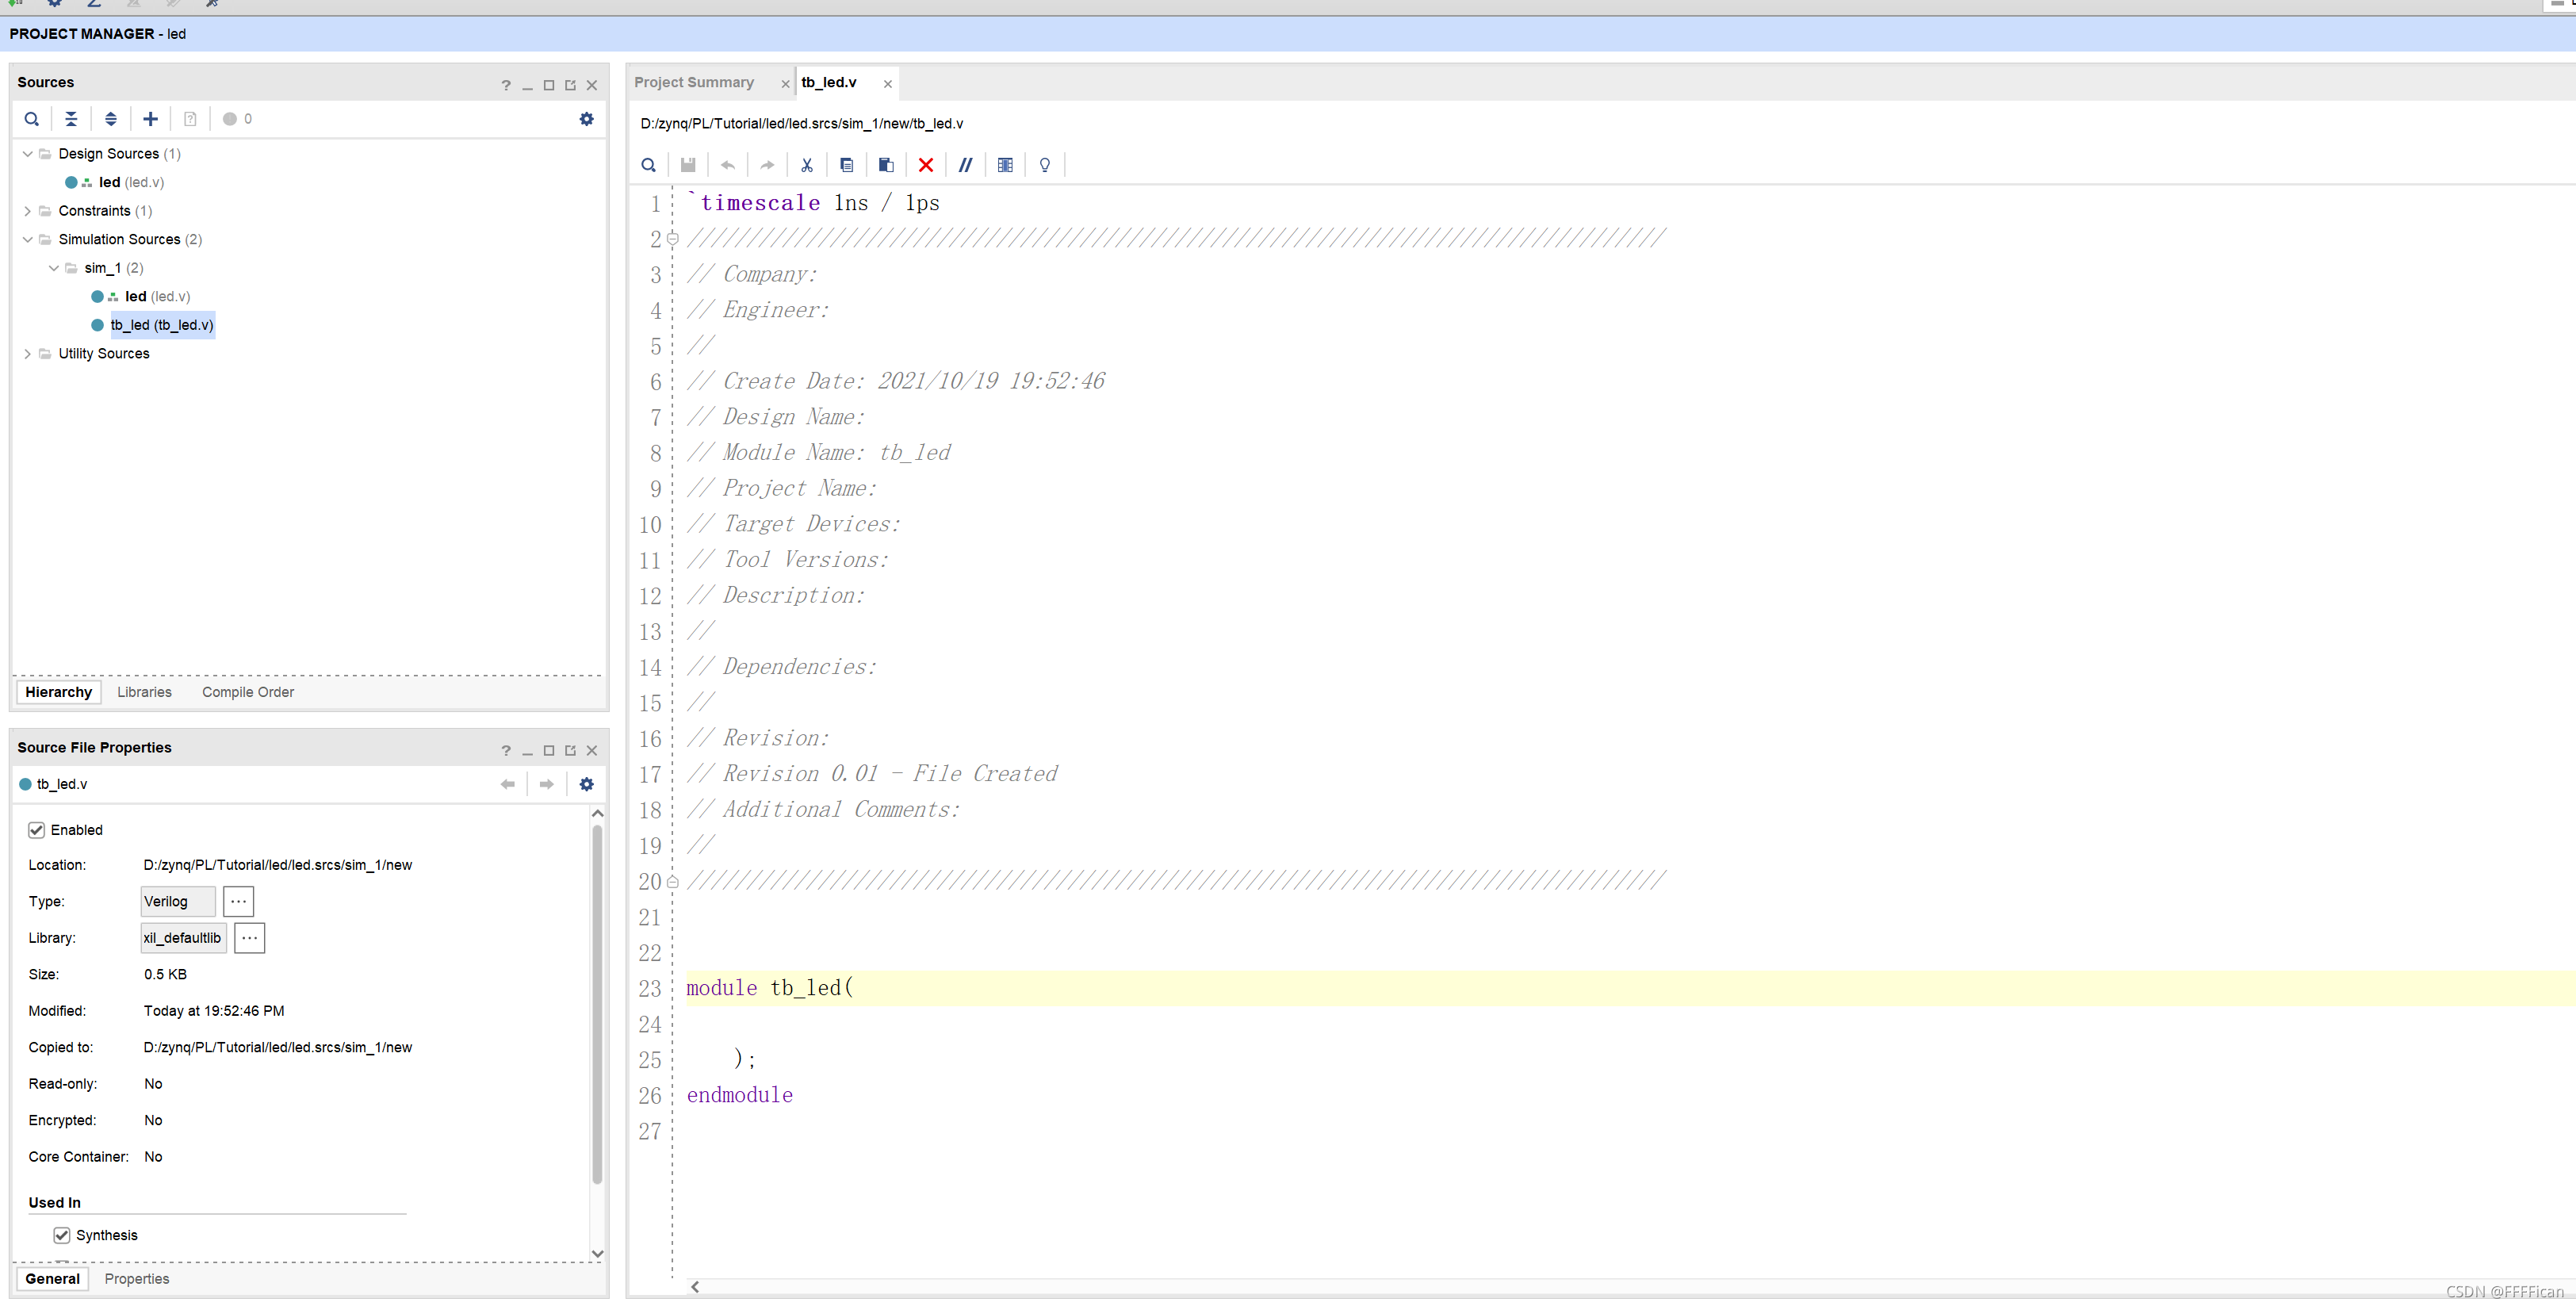Open Sources panel settings gear
2576x1306 pixels.
(587, 119)
